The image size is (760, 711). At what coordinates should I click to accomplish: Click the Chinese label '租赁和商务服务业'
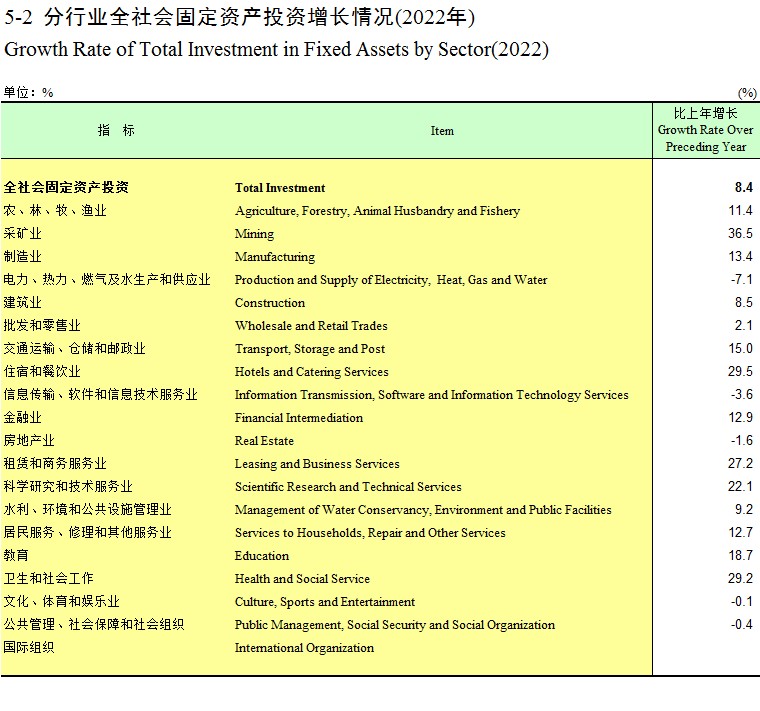point(55,463)
